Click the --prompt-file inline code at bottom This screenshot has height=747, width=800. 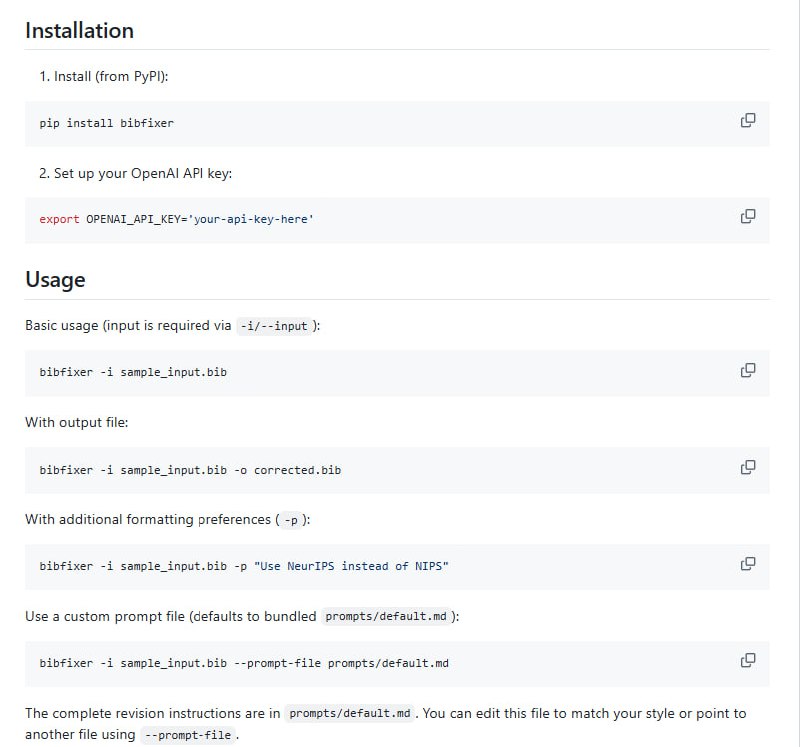[188, 735]
